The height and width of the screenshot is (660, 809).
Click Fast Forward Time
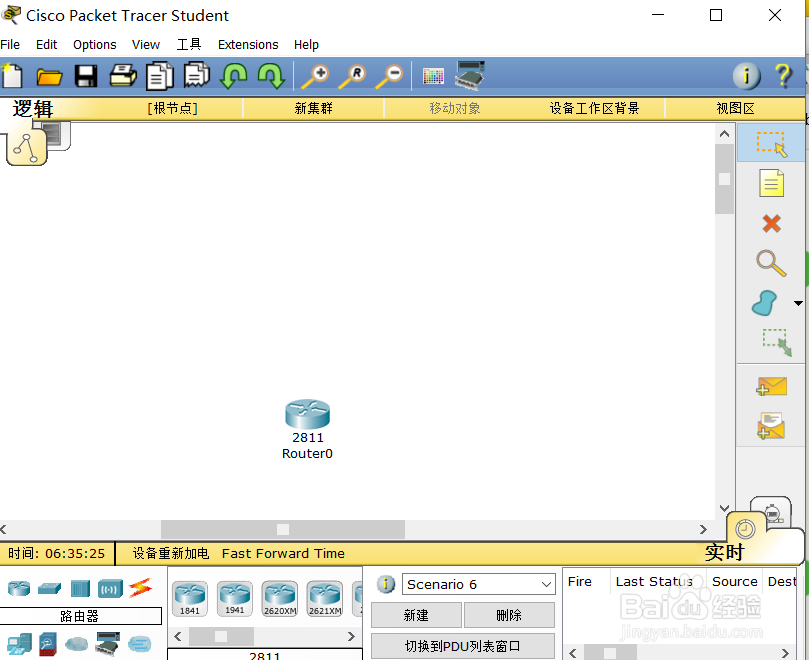[283, 553]
